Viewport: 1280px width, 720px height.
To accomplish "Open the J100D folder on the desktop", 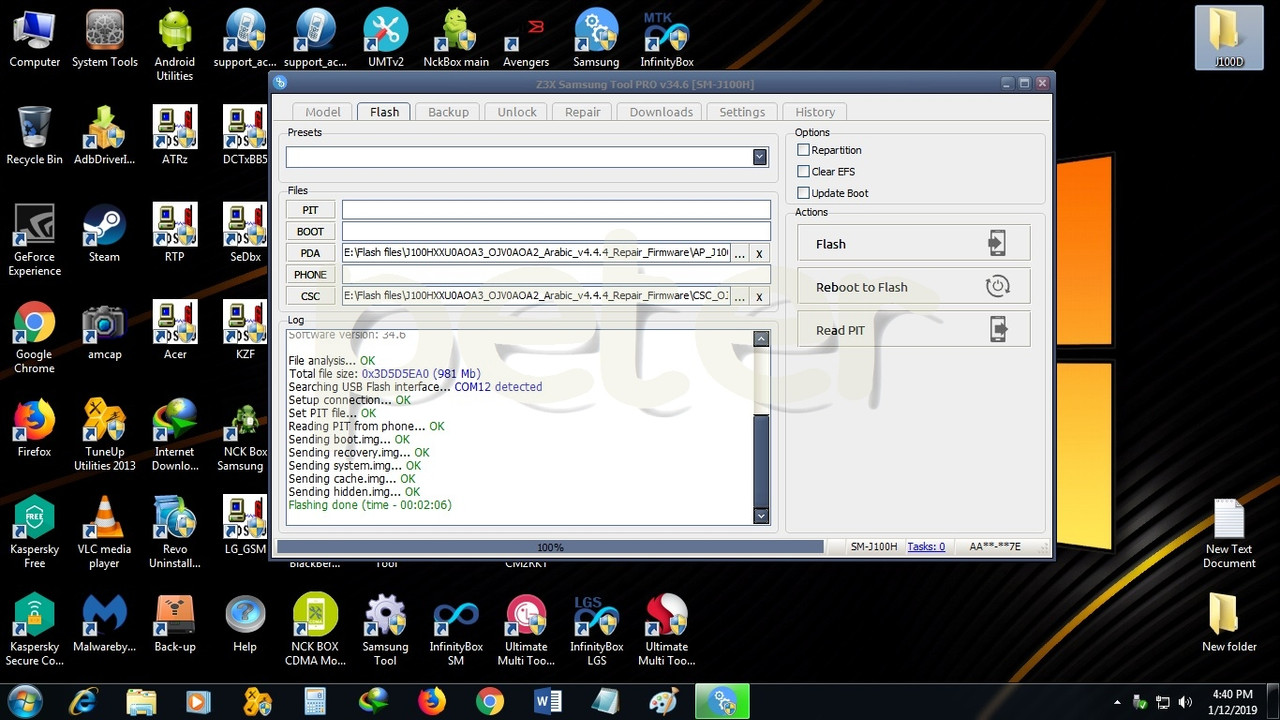I will [1229, 40].
